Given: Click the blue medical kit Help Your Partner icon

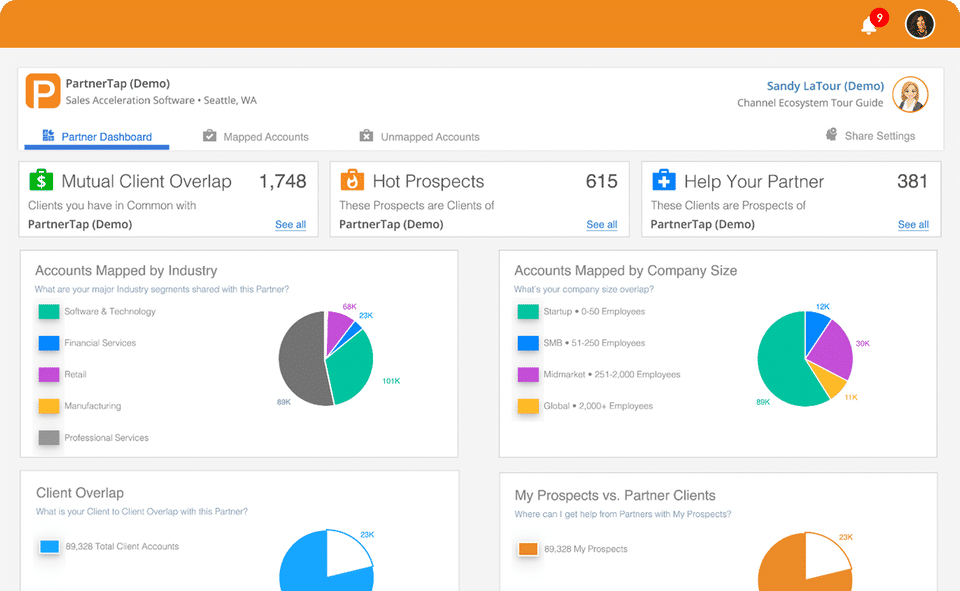Looking at the screenshot, I should (664, 180).
